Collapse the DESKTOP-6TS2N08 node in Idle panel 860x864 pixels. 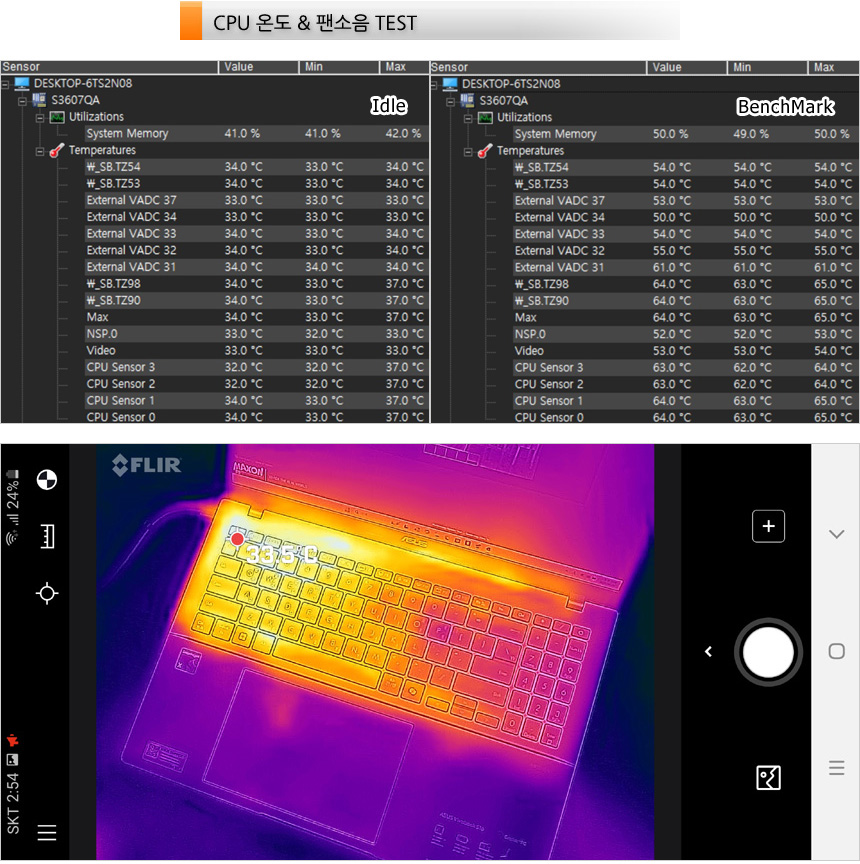tap(6, 84)
